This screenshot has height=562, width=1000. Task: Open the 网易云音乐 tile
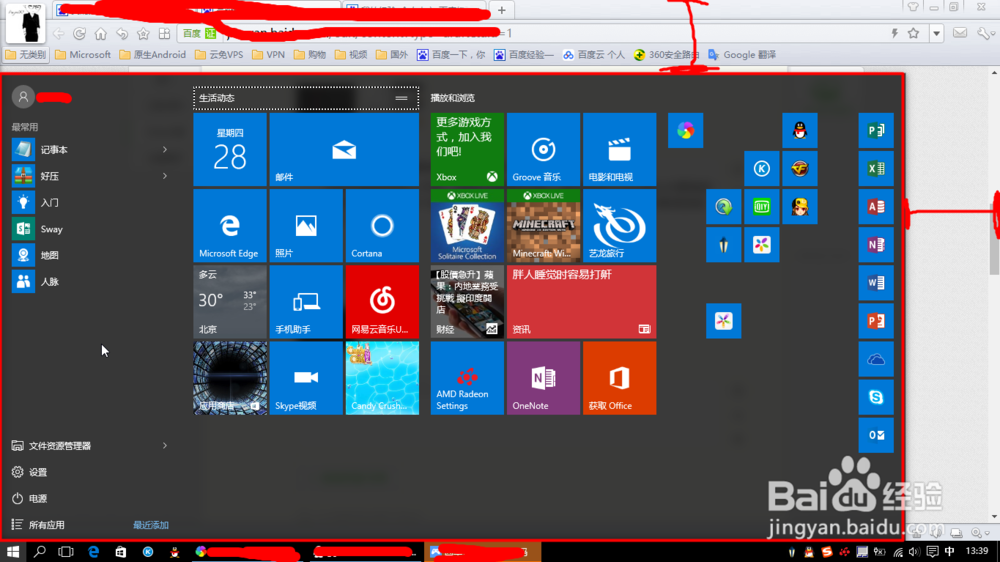[382, 302]
